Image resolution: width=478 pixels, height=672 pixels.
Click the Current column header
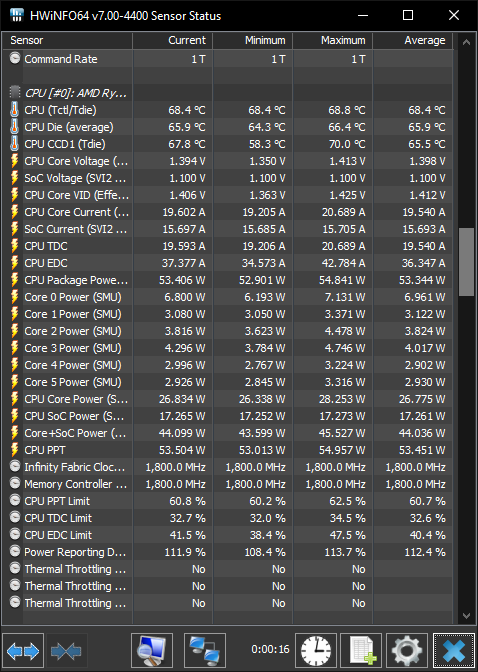click(x=172, y=40)
